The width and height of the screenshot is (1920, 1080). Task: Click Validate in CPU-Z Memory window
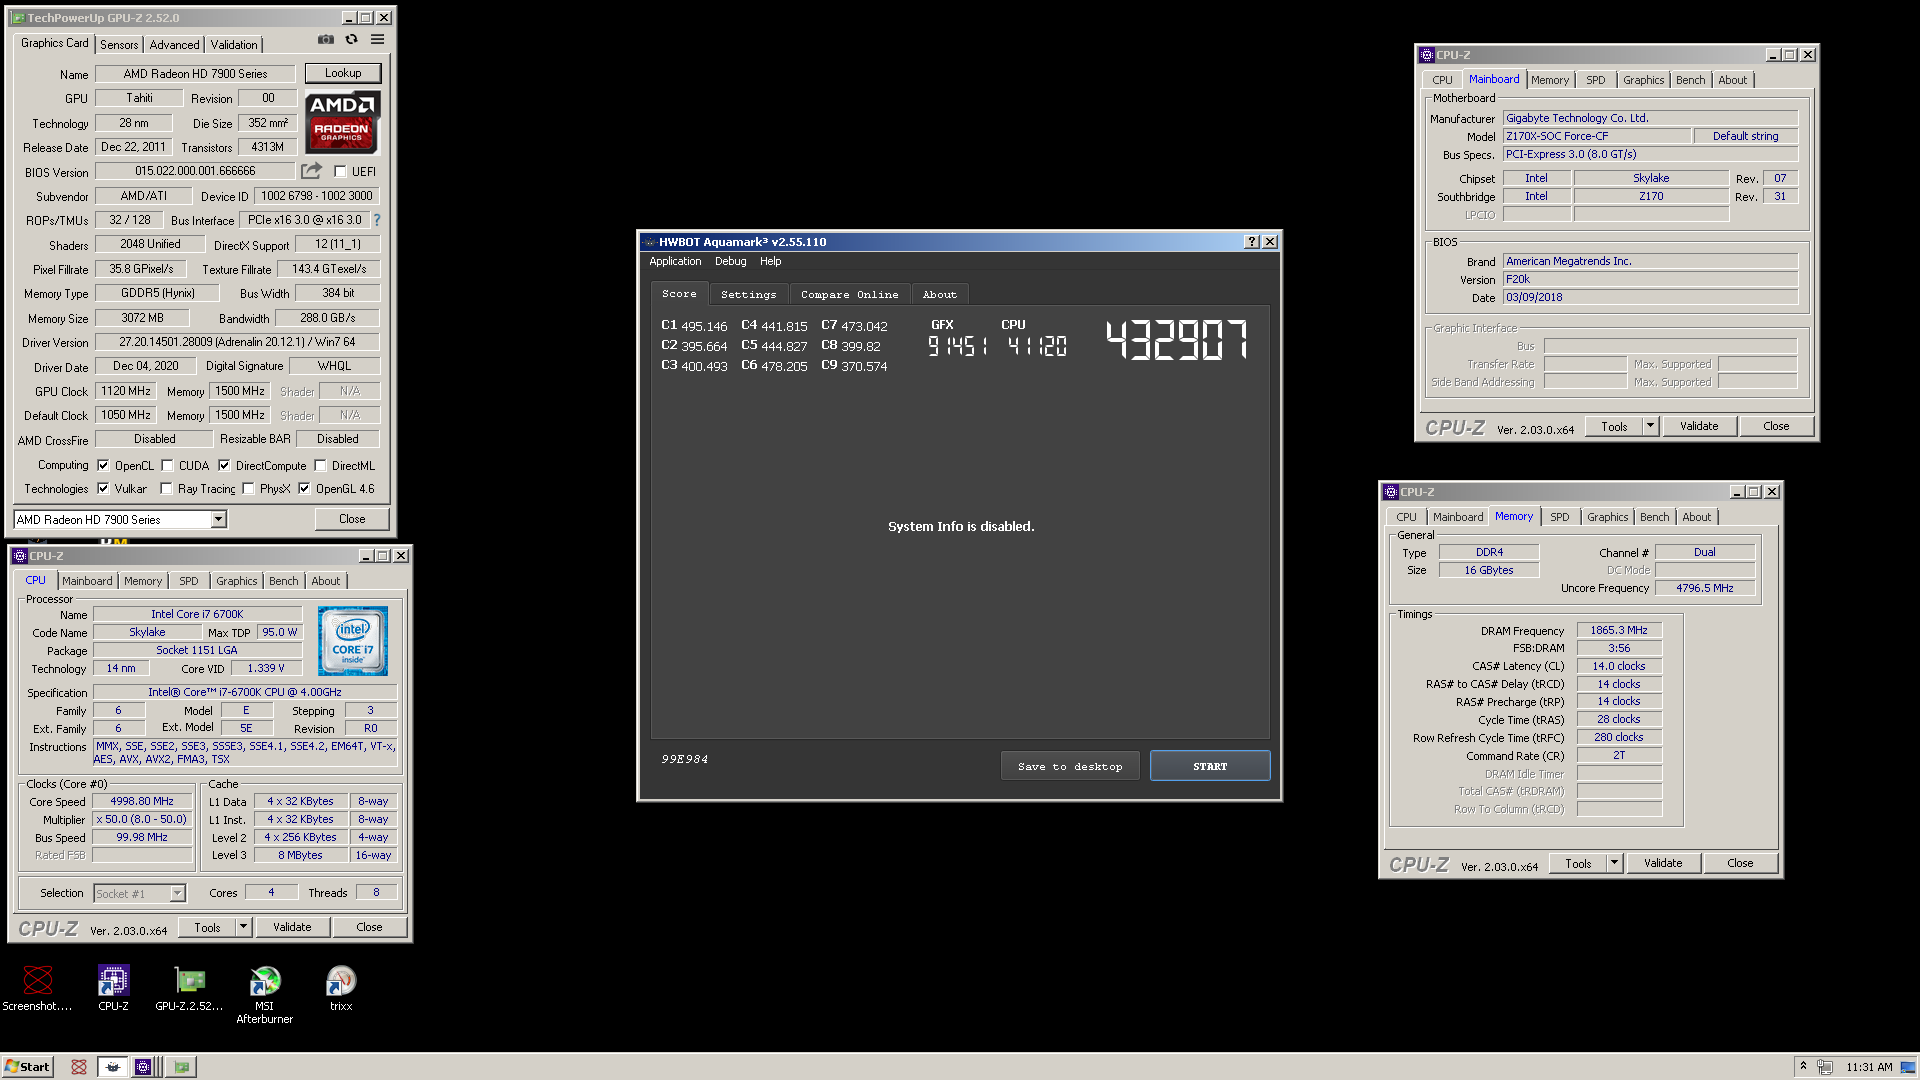coord(1663,863)
